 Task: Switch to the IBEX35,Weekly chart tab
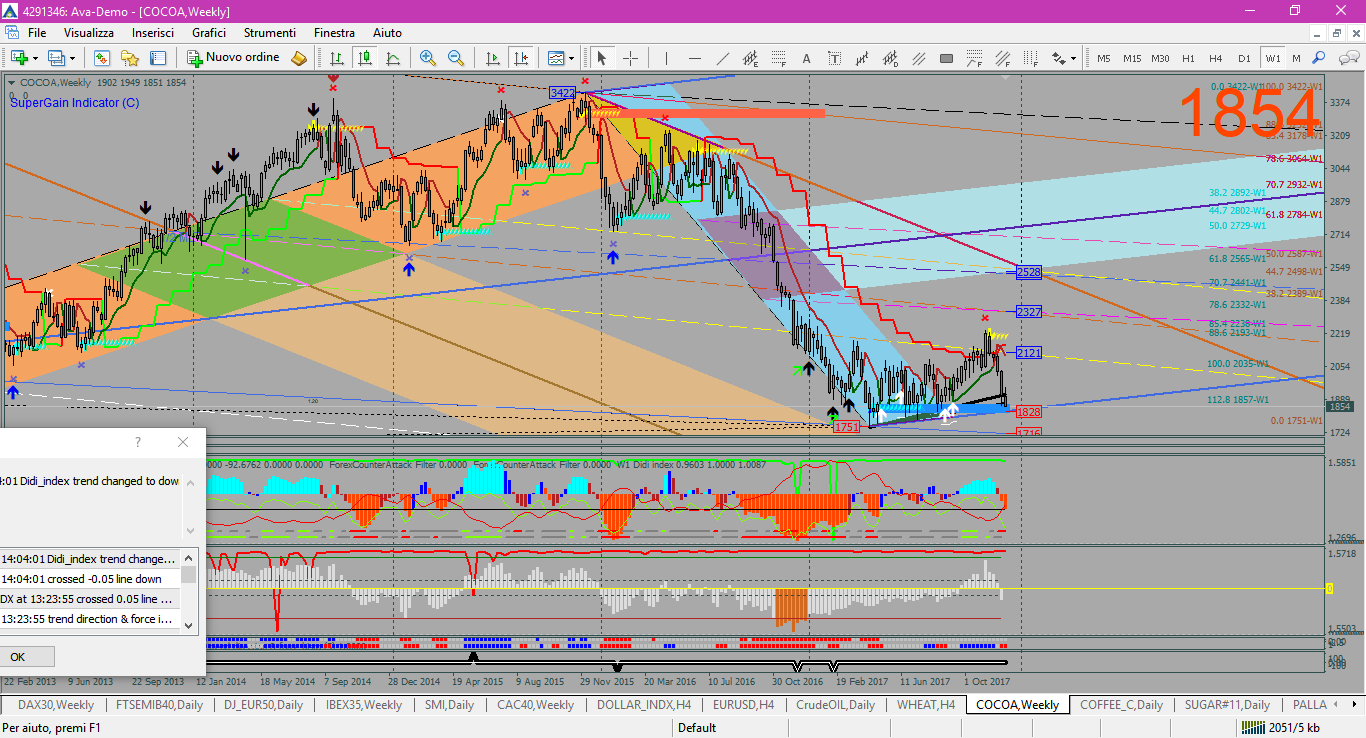pos(366,705)
